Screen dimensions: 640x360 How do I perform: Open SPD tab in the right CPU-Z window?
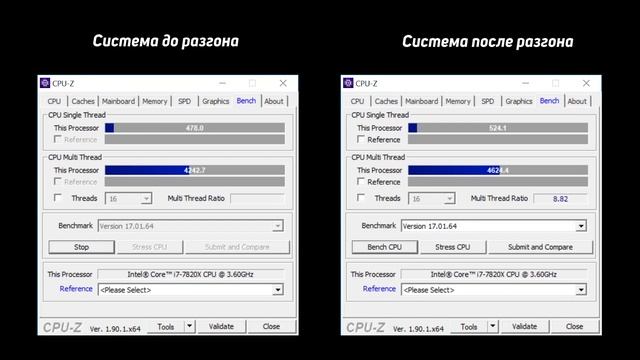point(488,101)
